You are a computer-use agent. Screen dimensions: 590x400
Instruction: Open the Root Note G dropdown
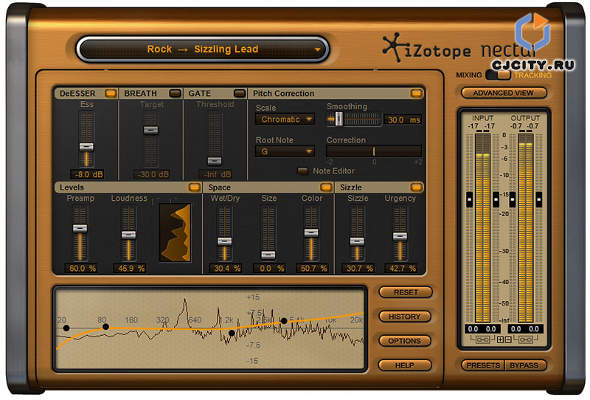point(285,151)
